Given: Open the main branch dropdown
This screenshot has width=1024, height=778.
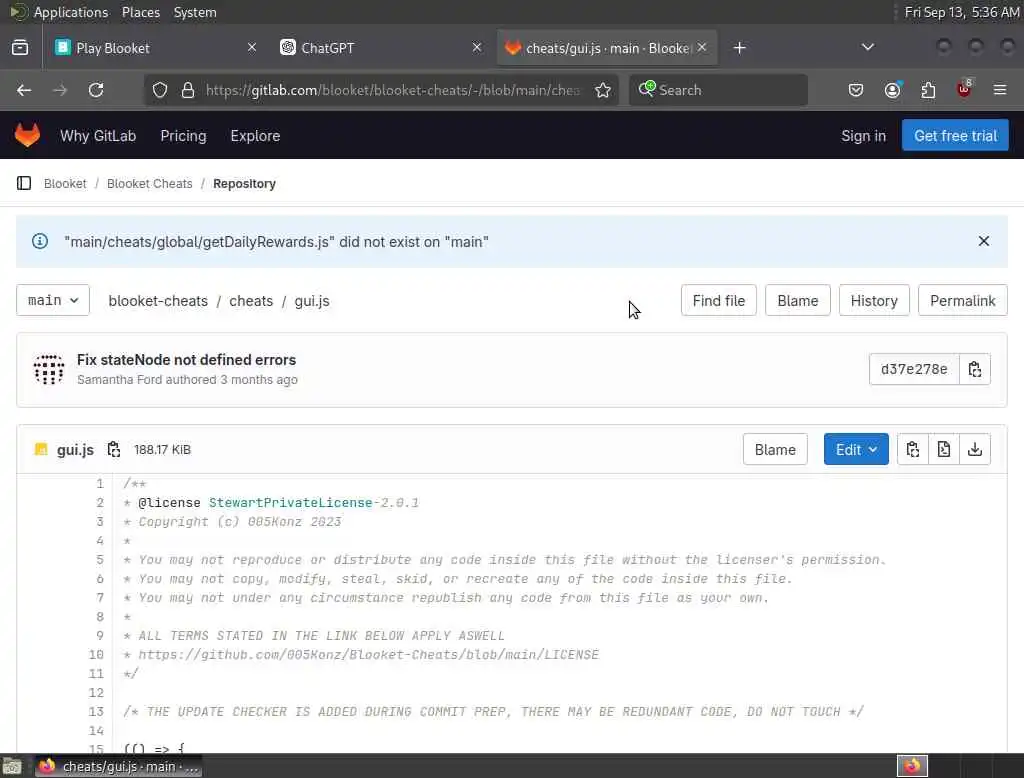Looking at the screenshot, I should (53, 300).
